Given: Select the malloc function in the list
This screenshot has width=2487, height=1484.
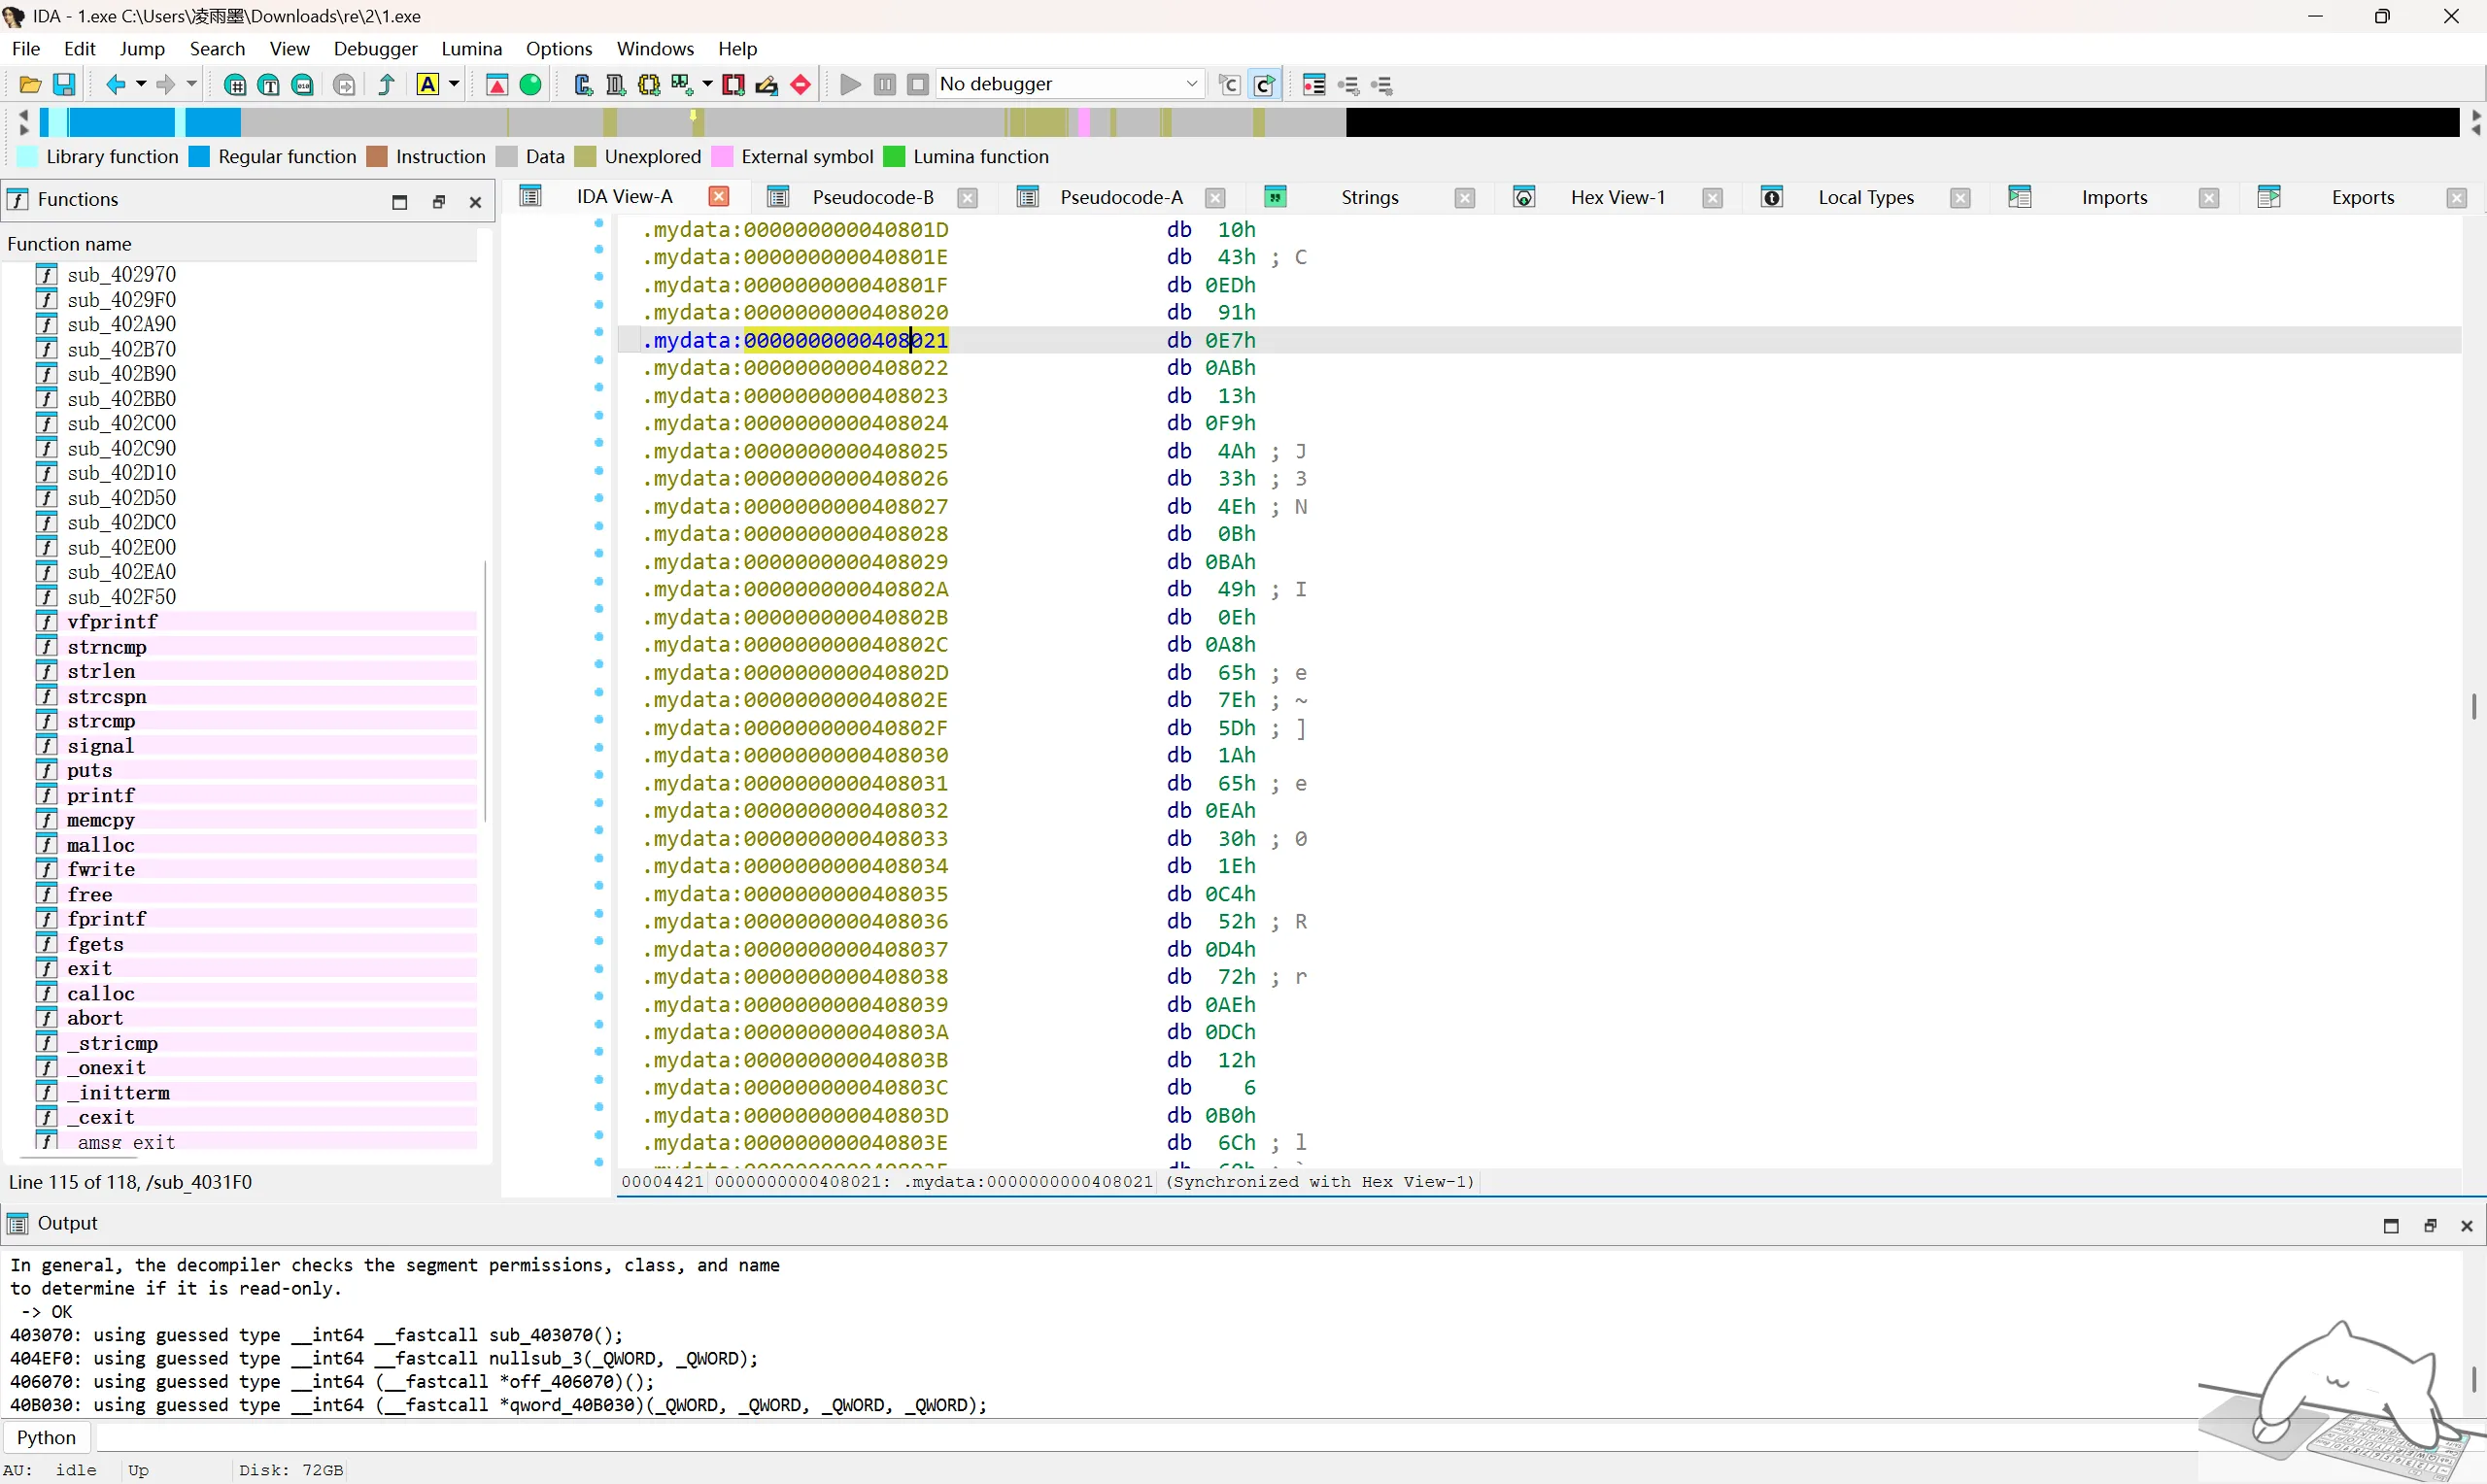Looking at the screenshot, I should [x=100, y=845].
